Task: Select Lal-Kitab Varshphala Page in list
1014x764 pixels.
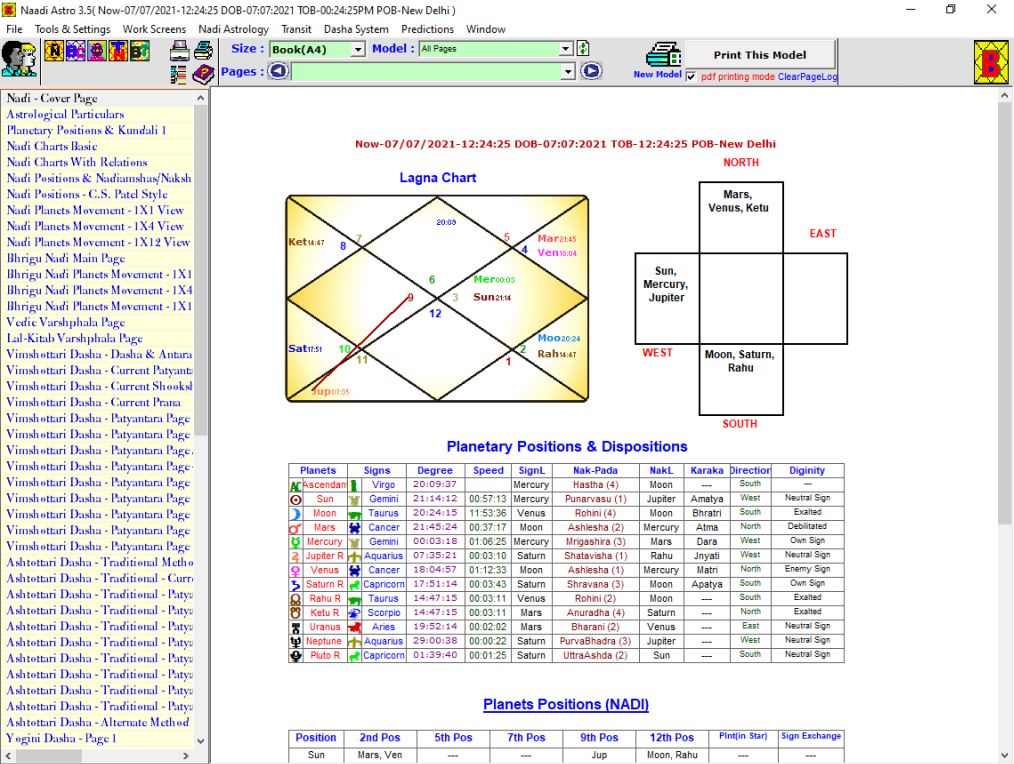Action: (74, 338)
